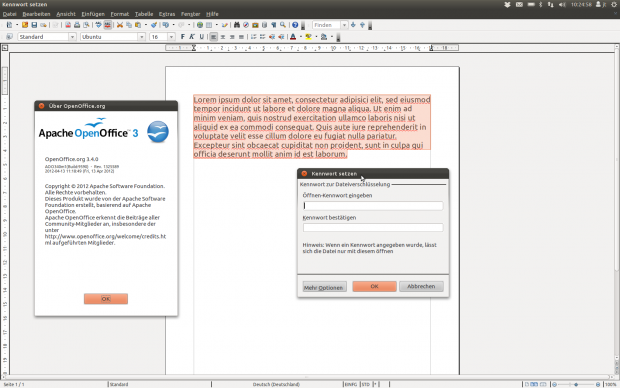This screenshot has height=388, width=620.
Task: Apply font color with the A icon
Action: [293, 37]
